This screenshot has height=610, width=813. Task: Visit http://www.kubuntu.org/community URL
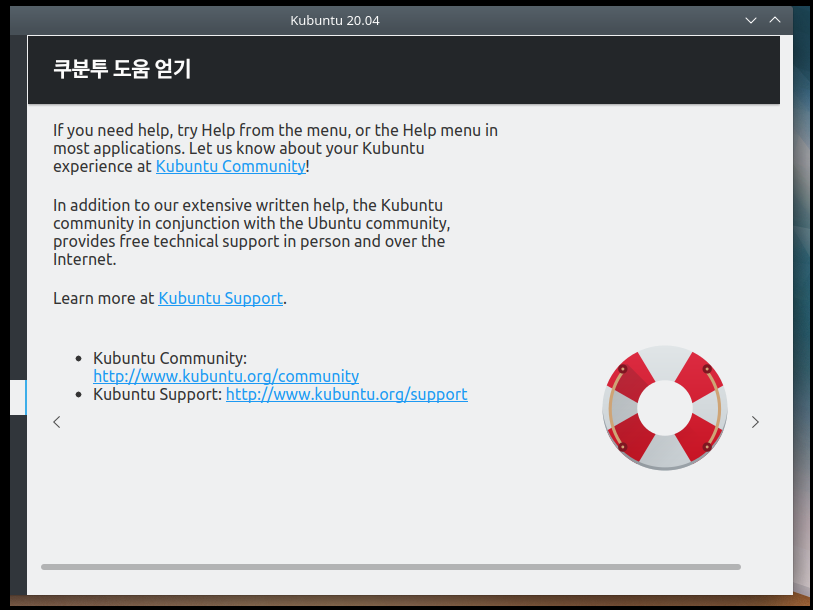click(226, 376)
